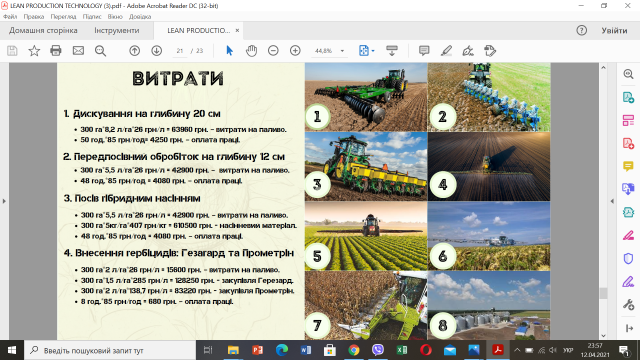Add document to starred with star icon

[34, 51]
